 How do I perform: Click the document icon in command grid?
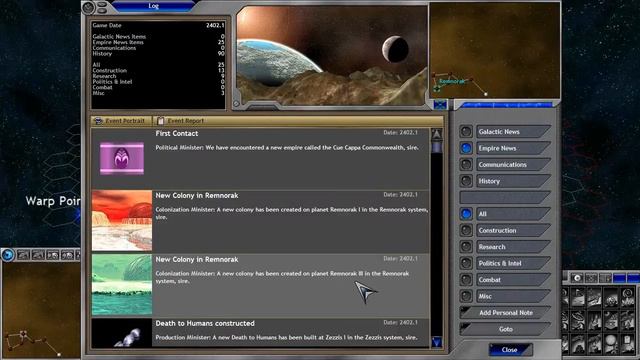coord(627,343)
